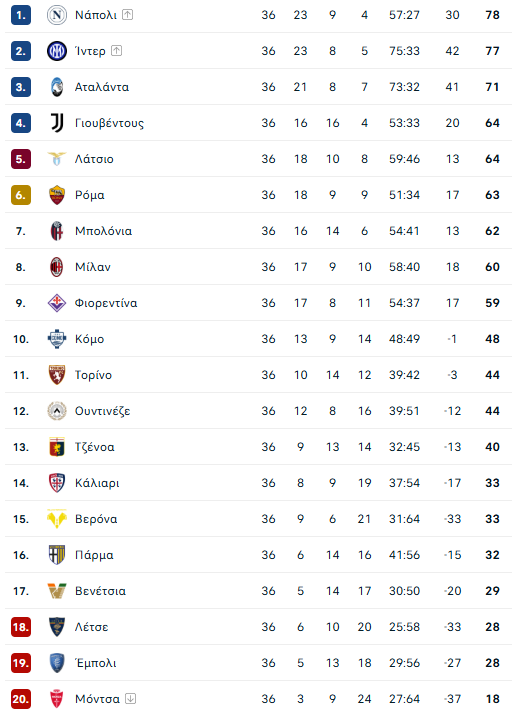The image size is (512, 713).
Task: Click the Milan club crest icon
Action: (57, 267)
